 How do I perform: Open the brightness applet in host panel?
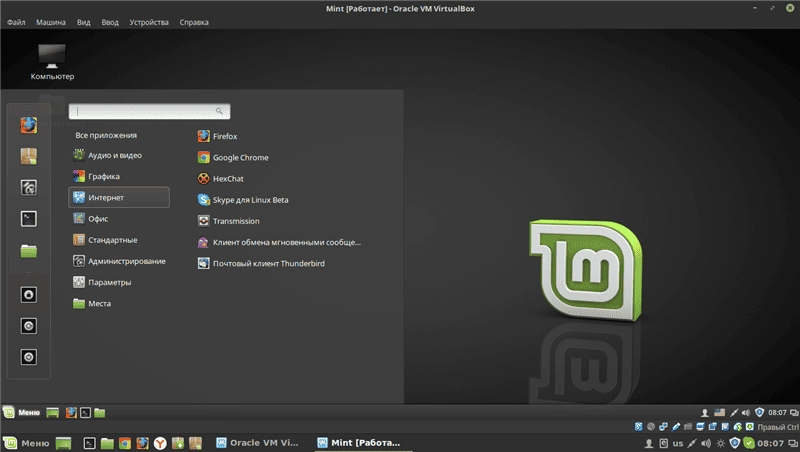point(720,443)
